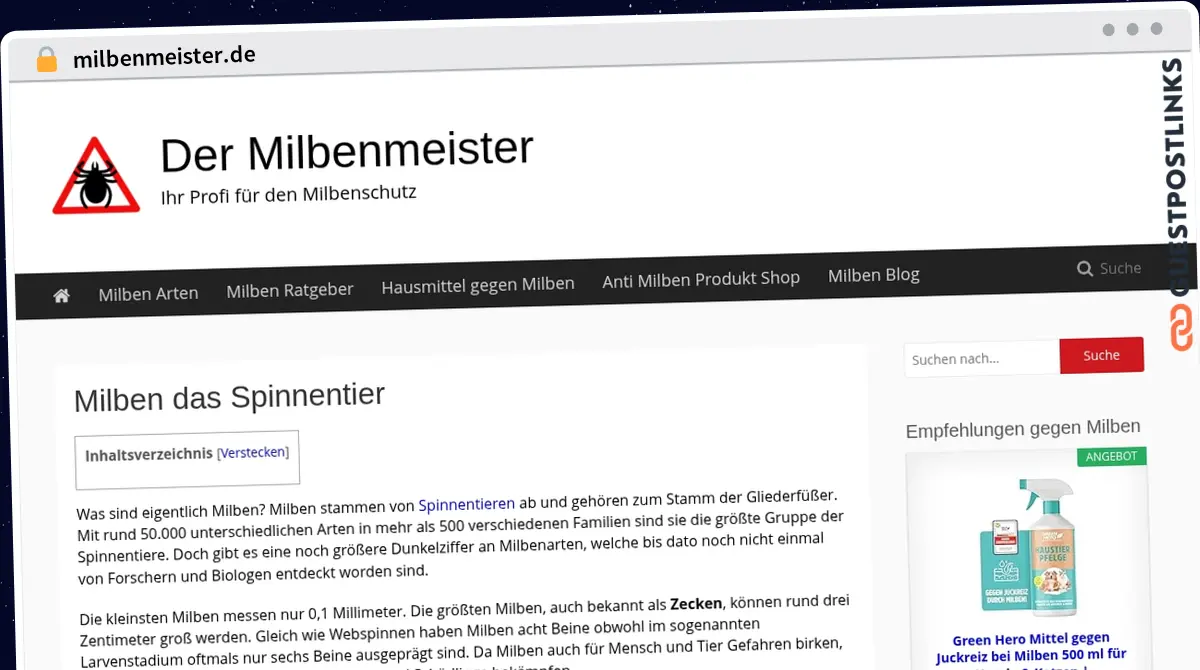The width and height of the screenshot is (1200, 670).
Task: Click the padlock icon in the address bar
Action: click(x=46, y=59)
